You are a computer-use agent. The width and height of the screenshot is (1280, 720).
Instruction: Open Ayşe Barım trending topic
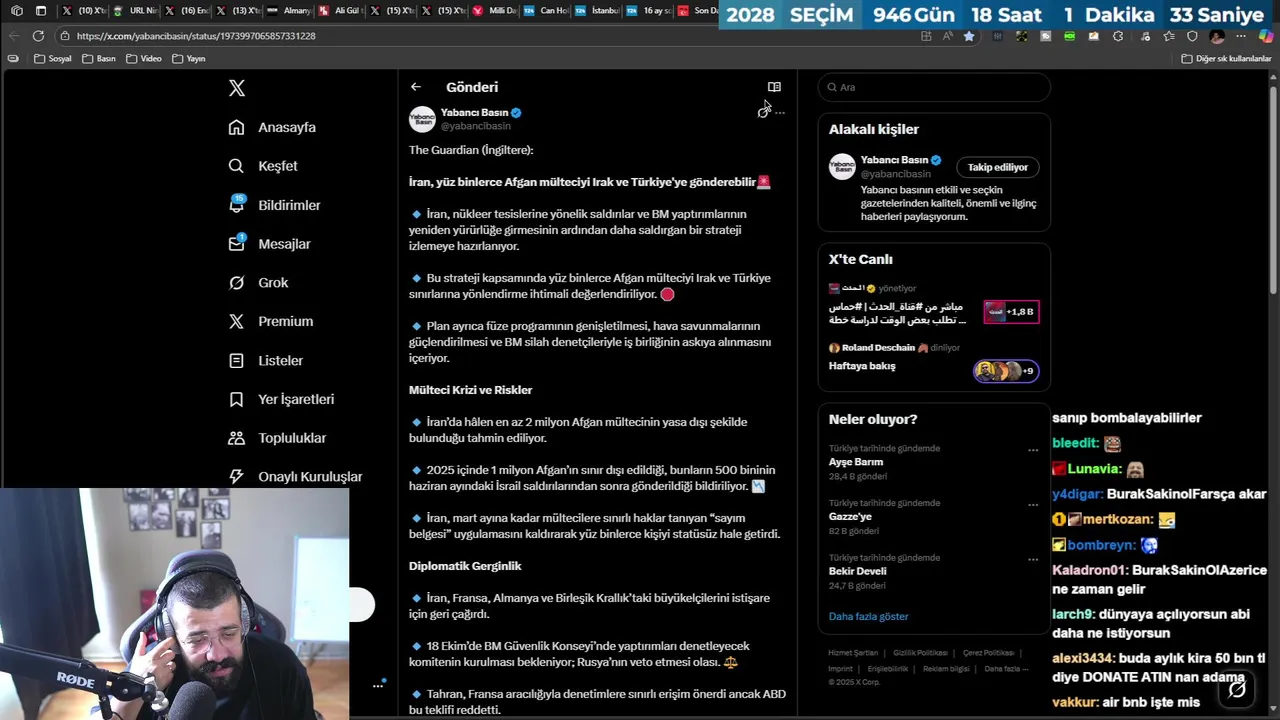(856, 462)
